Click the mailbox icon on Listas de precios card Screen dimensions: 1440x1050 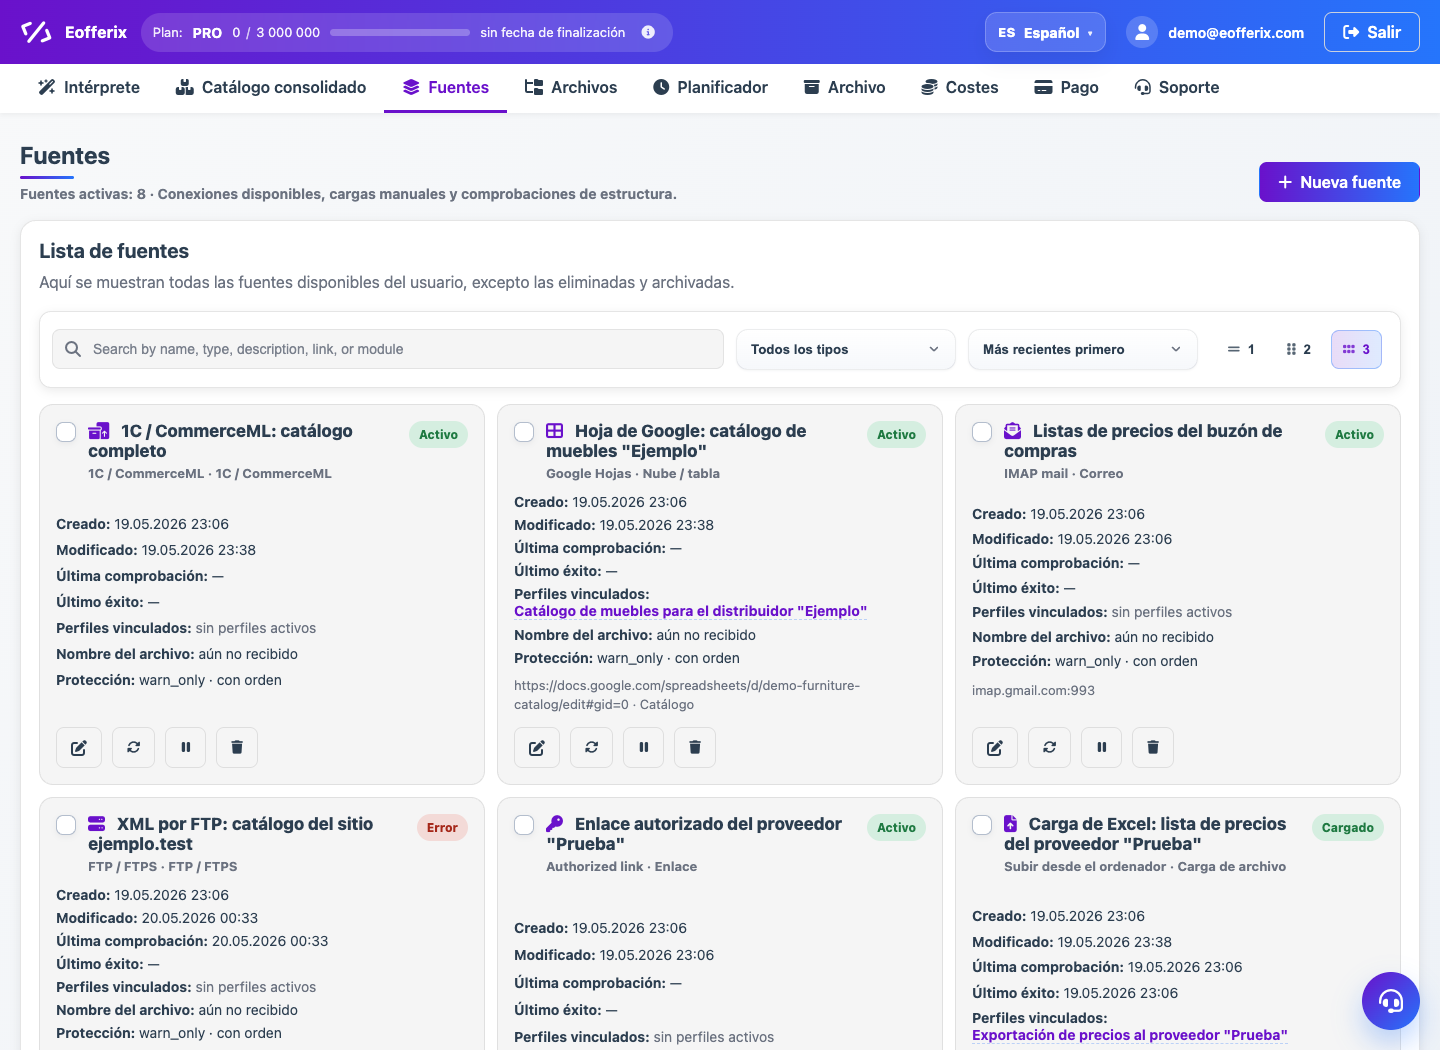click(x=1012, y=431)
